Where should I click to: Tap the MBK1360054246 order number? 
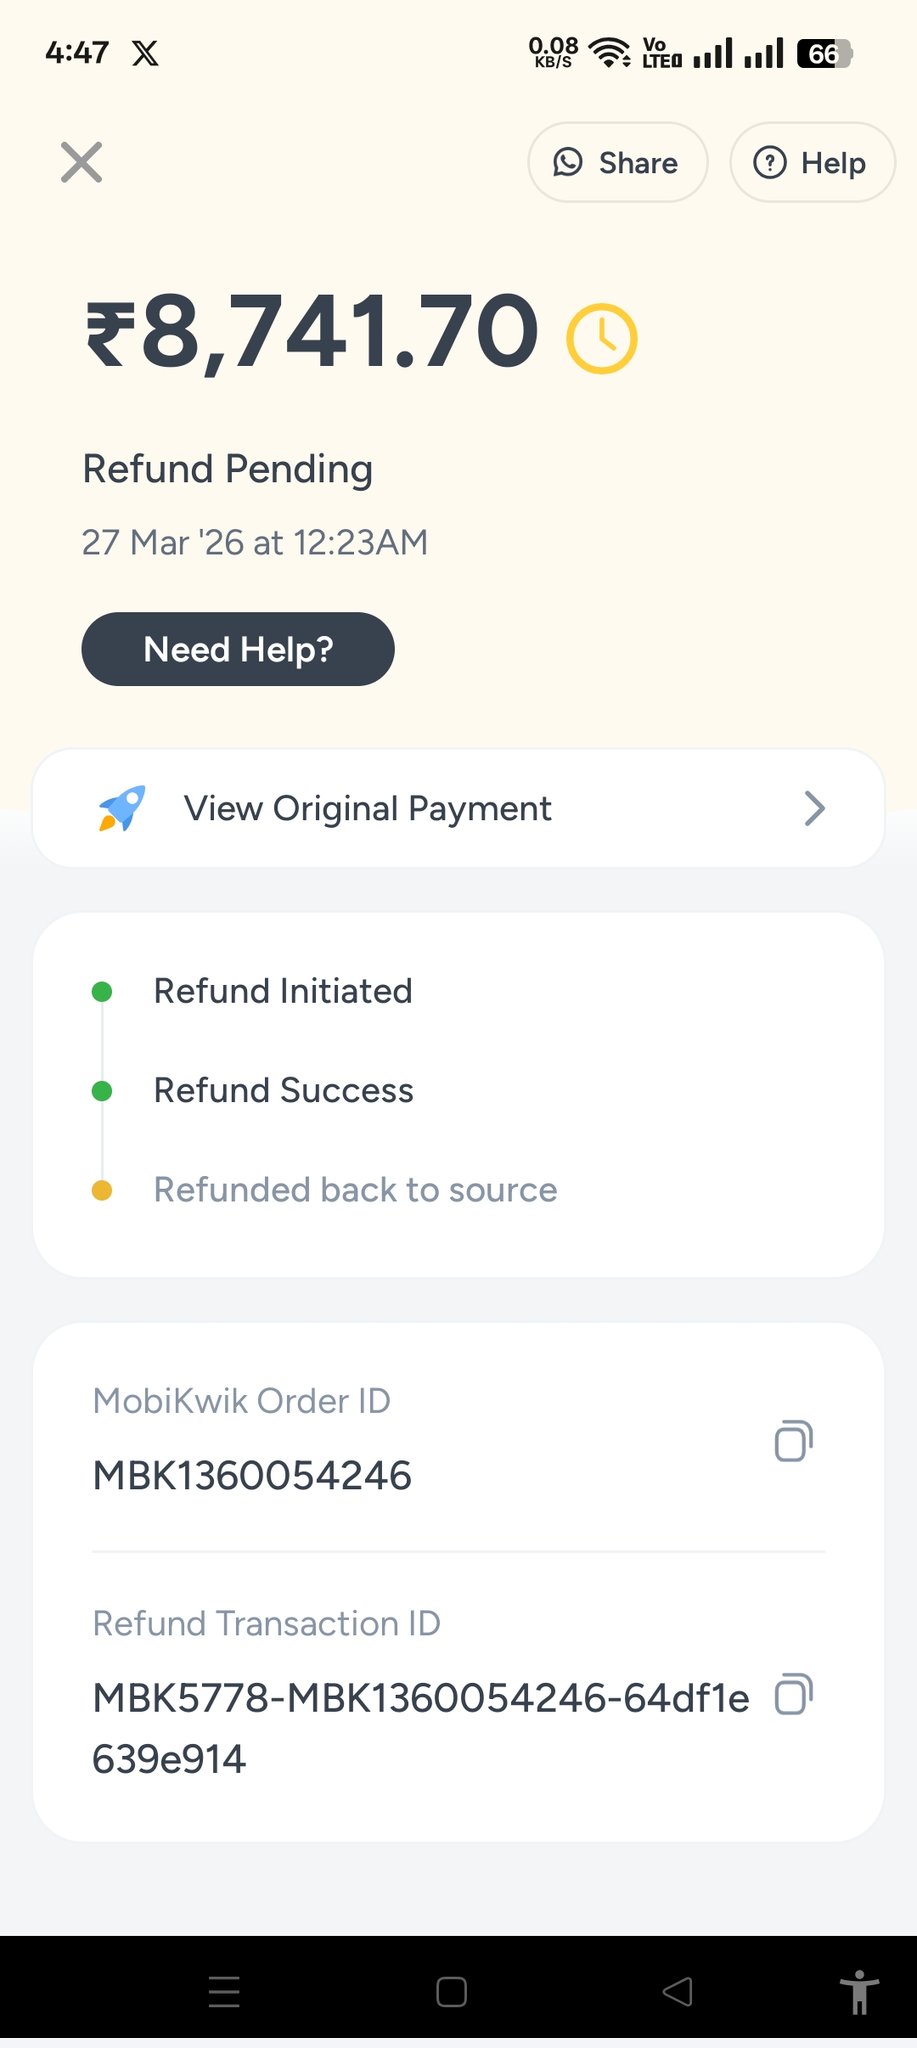click(252, 1476)
